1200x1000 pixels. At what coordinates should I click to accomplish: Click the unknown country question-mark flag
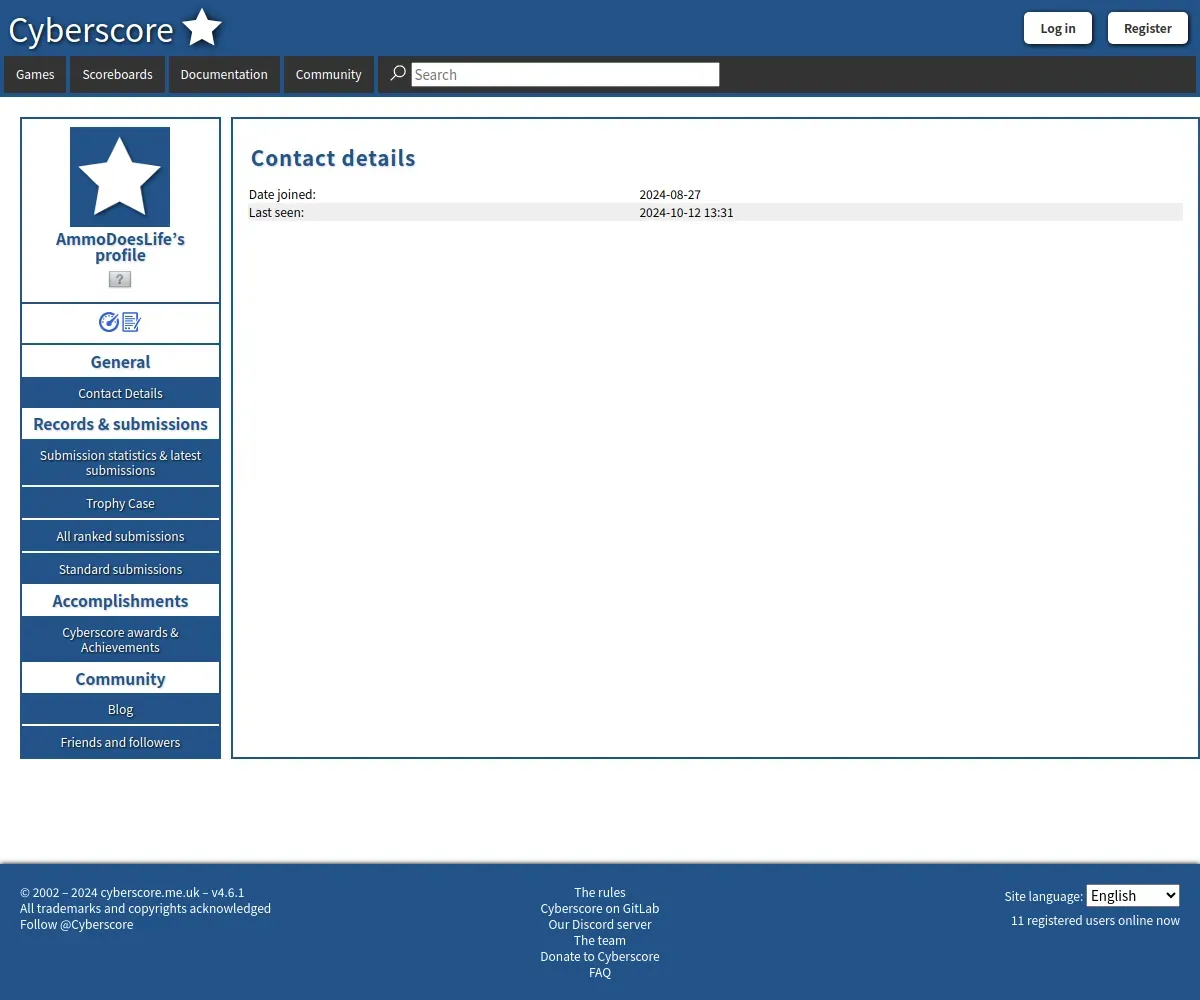point(120,279)
